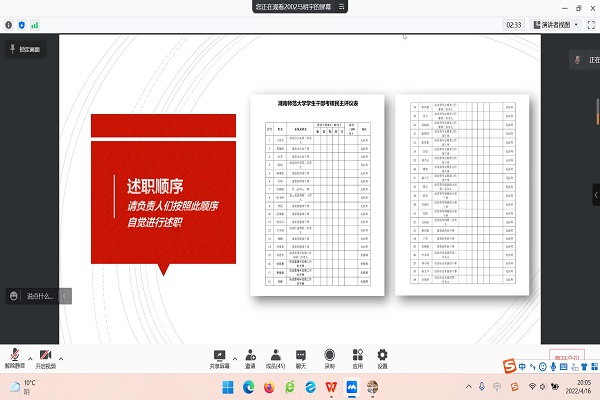Image resolution: width=600 pixels, height=400 pixels.
Task: Open the Speaker View (演讲者视图) dropdown
Action: point(564,24)
